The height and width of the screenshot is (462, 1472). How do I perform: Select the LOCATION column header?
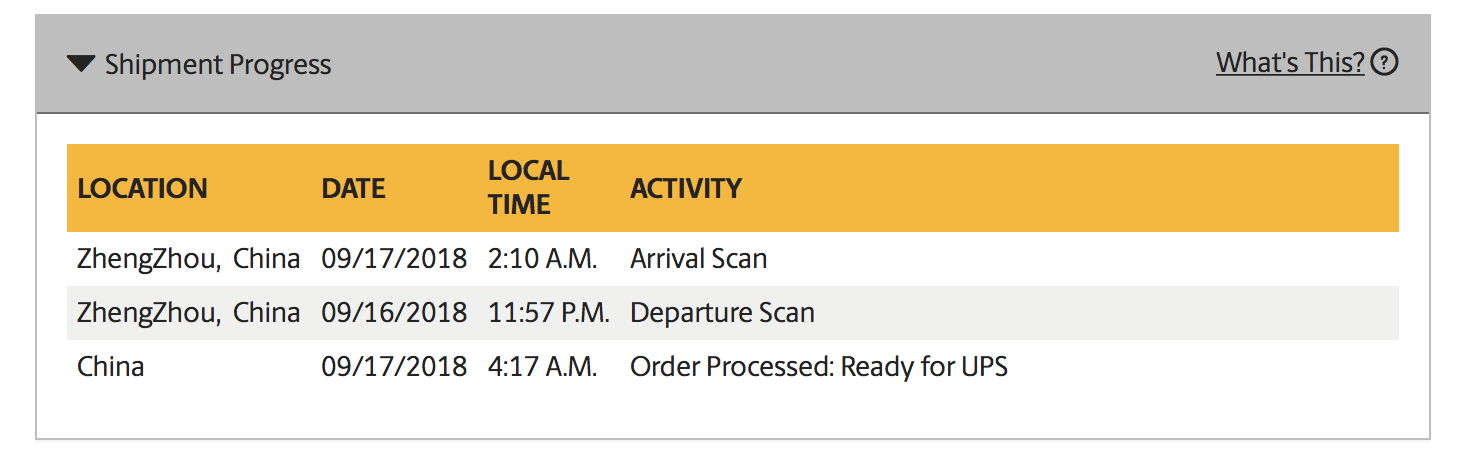tap(142, 188)
